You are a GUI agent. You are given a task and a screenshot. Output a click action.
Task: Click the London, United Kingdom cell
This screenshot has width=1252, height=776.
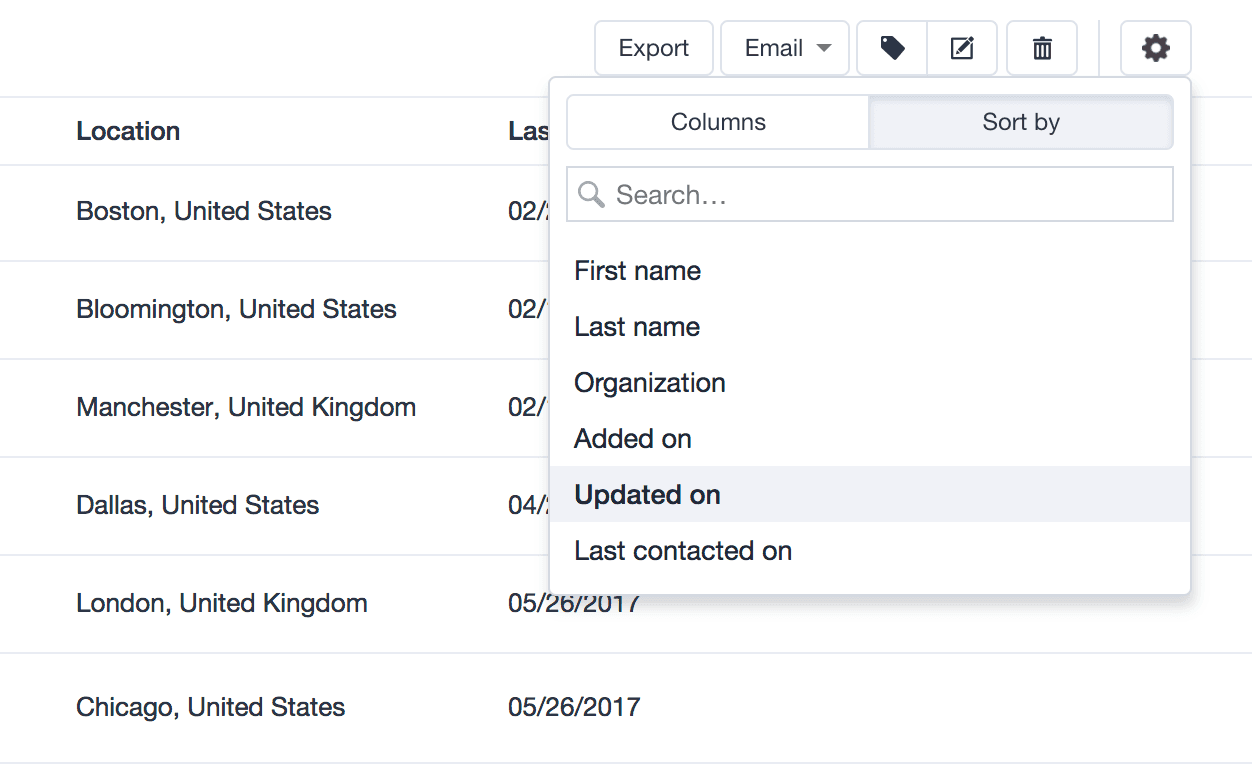pyautogui.click(x=222, y=603)
